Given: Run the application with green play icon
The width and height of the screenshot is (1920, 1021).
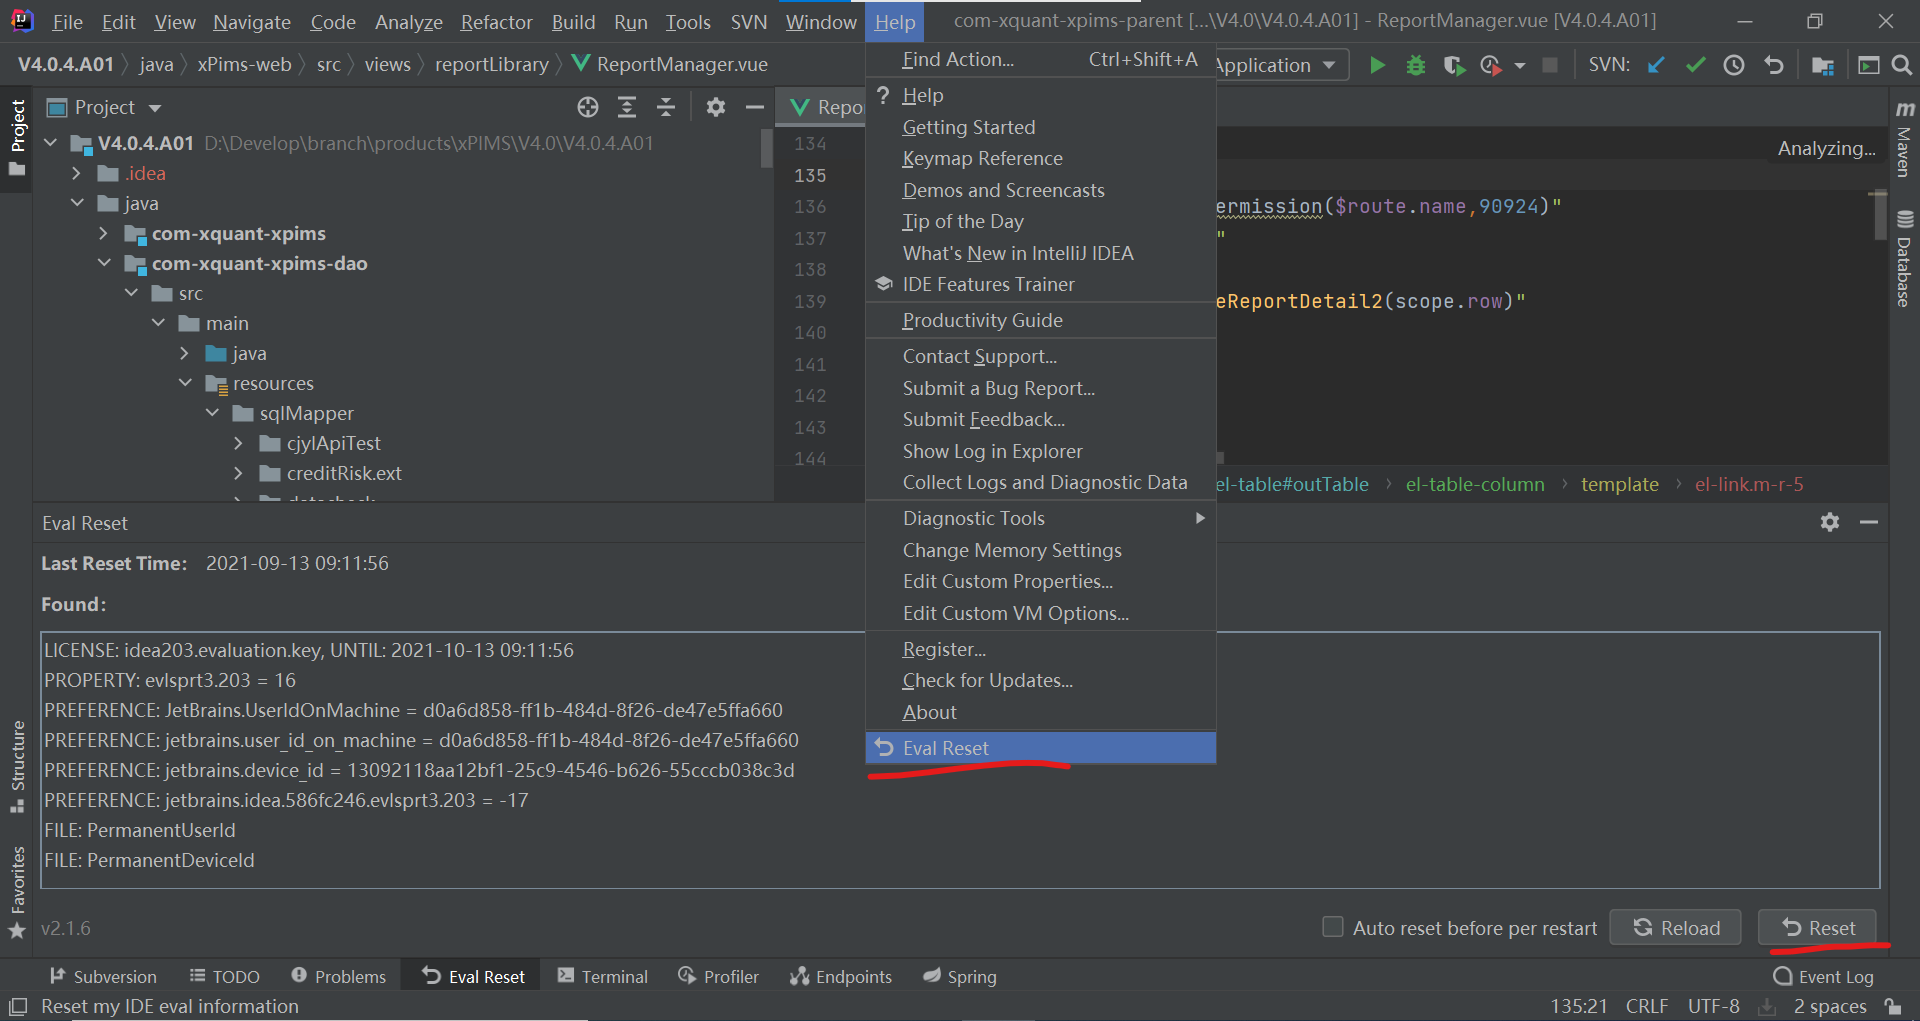Looking at the screenshot, I should pos(1377,65).
